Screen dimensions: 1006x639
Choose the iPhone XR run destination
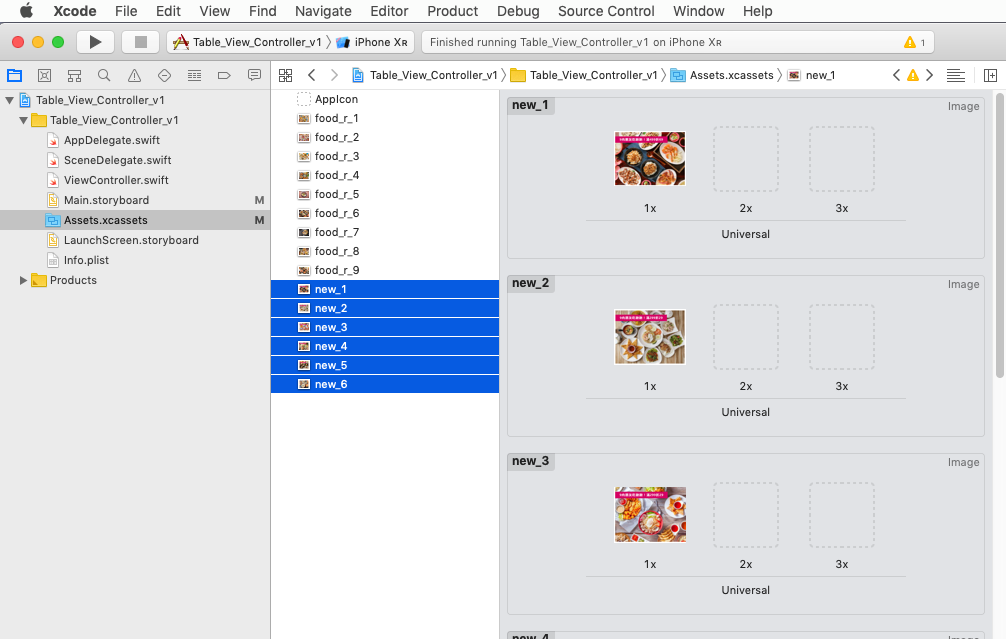[372, 42]
